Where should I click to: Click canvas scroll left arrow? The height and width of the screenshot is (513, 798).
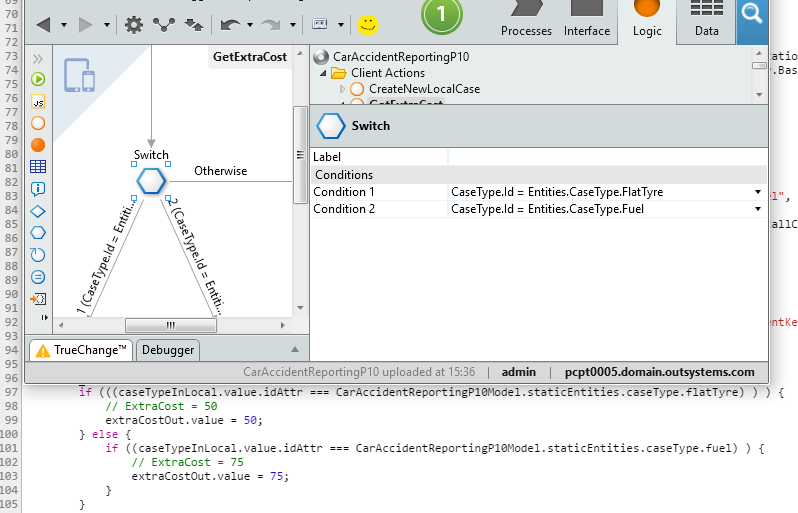coord(61,325)
